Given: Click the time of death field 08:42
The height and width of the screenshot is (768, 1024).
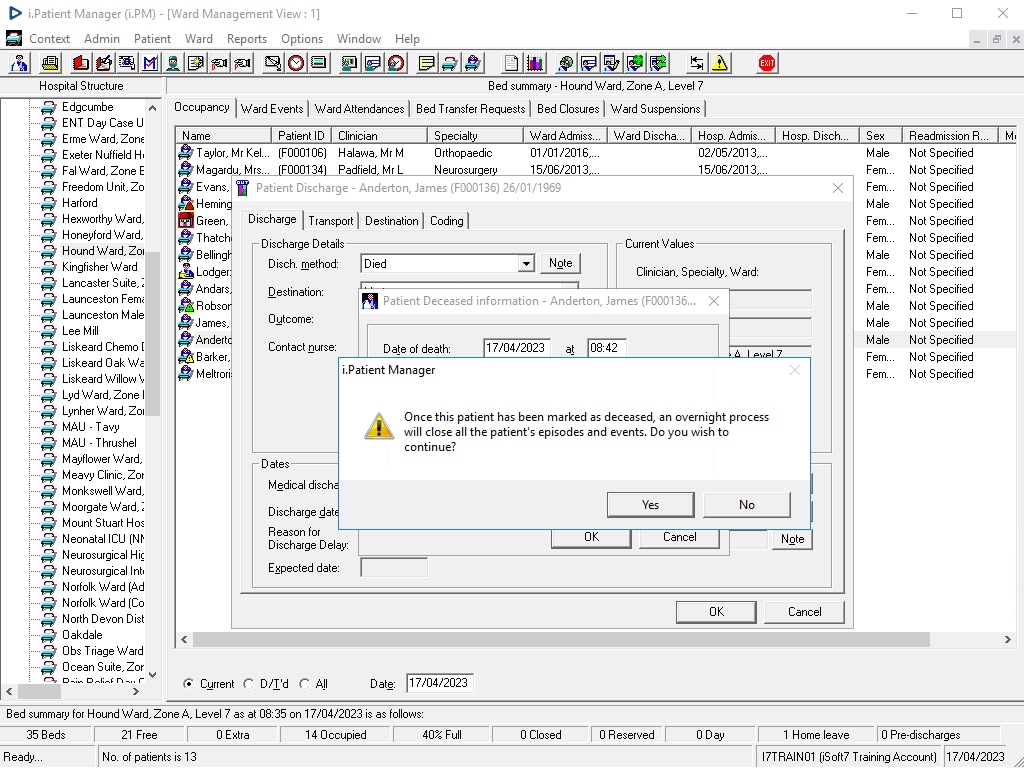Looking at the screenshot, I should pyautogui.click(x=607, y=348).
